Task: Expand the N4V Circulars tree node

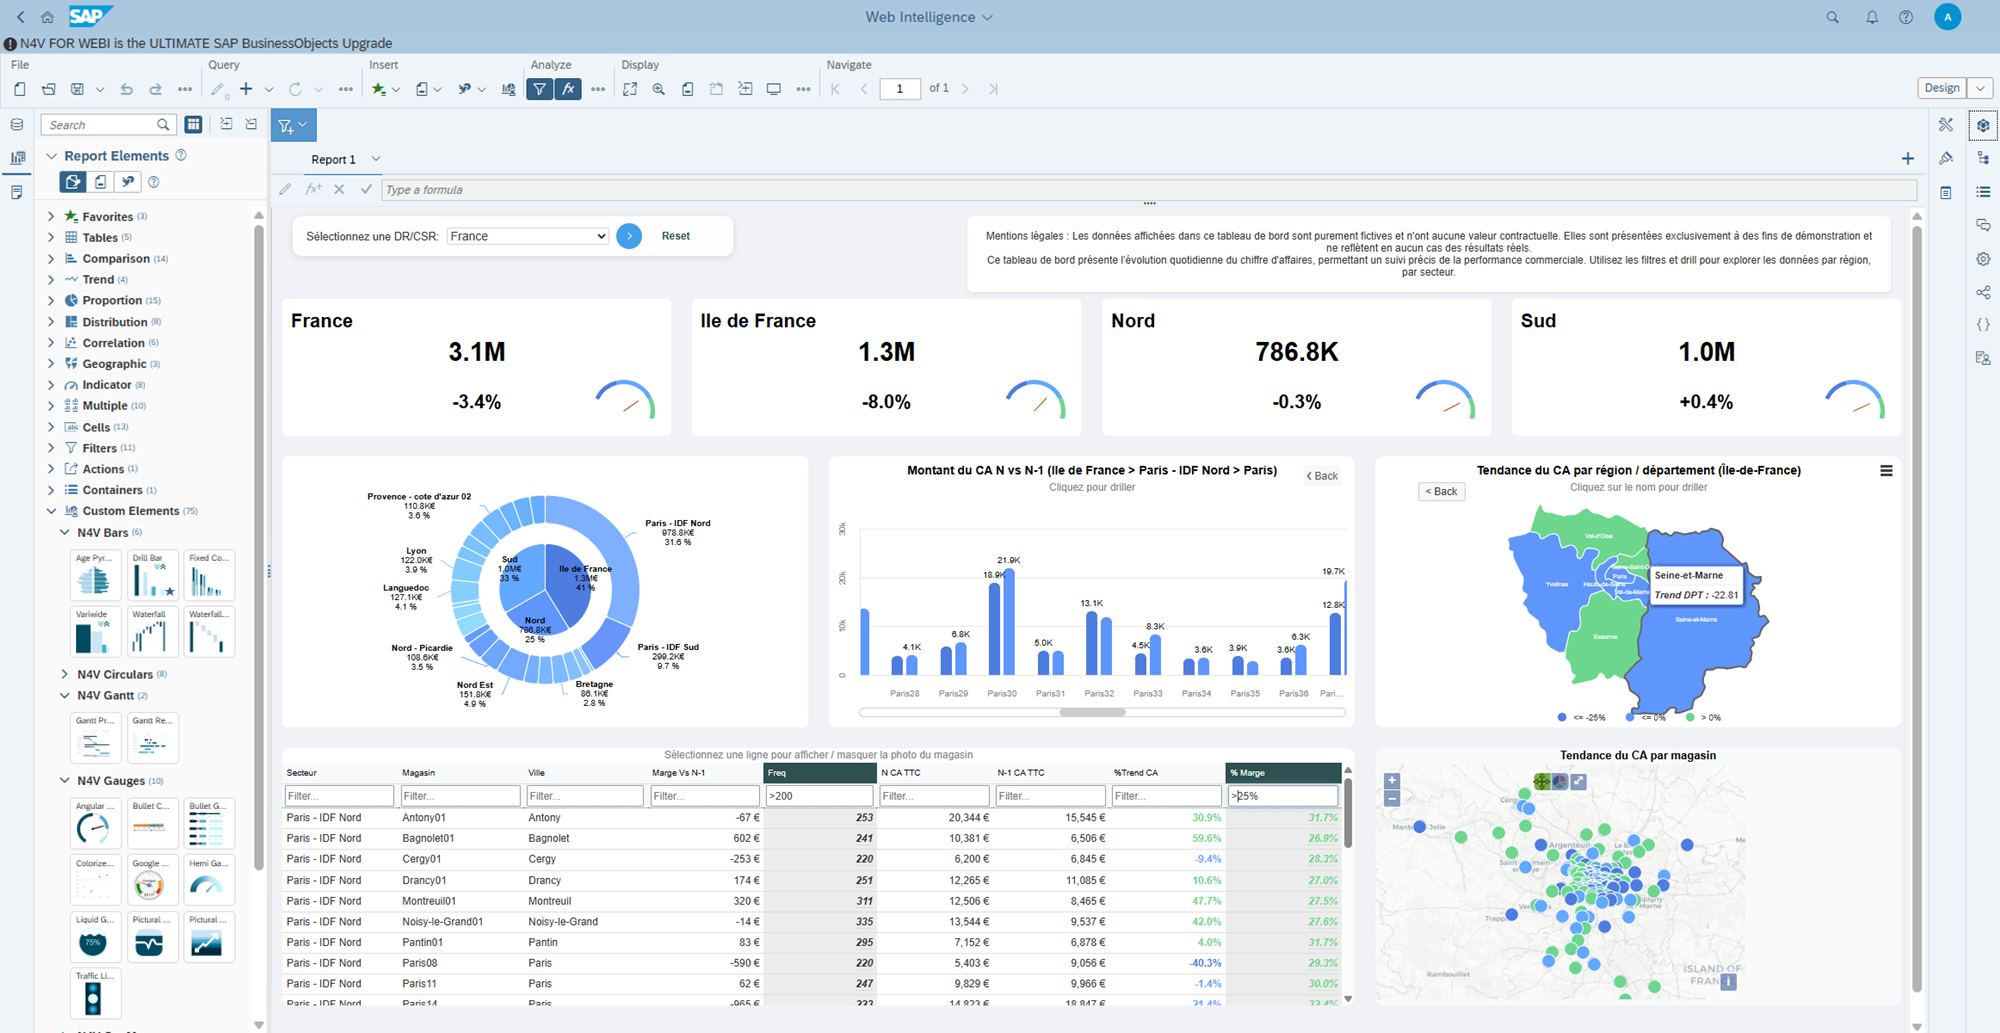Action: [x=65, y=675]
